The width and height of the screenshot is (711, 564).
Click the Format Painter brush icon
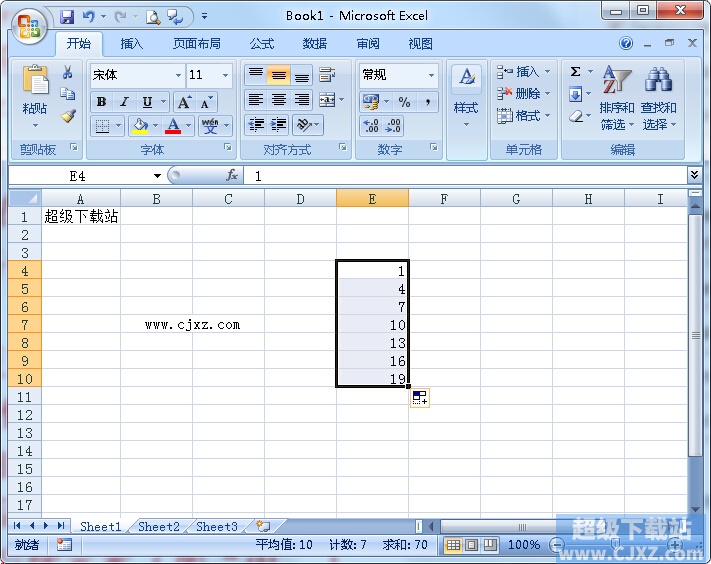(x=68, y=116)
